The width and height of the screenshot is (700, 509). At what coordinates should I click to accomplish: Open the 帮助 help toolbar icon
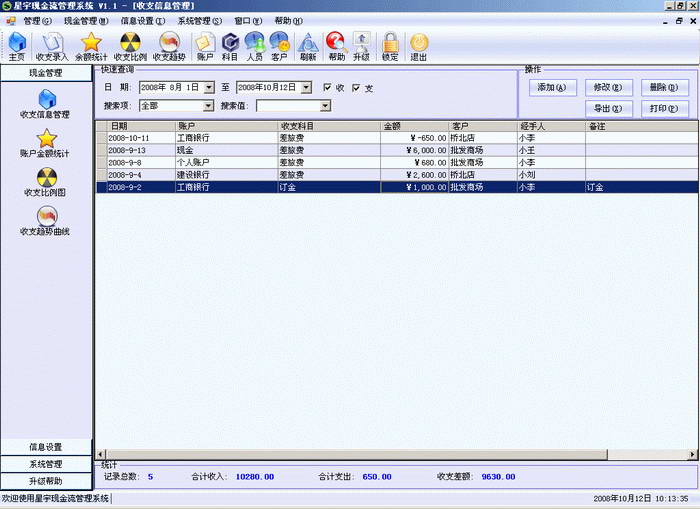coord(337,46)
